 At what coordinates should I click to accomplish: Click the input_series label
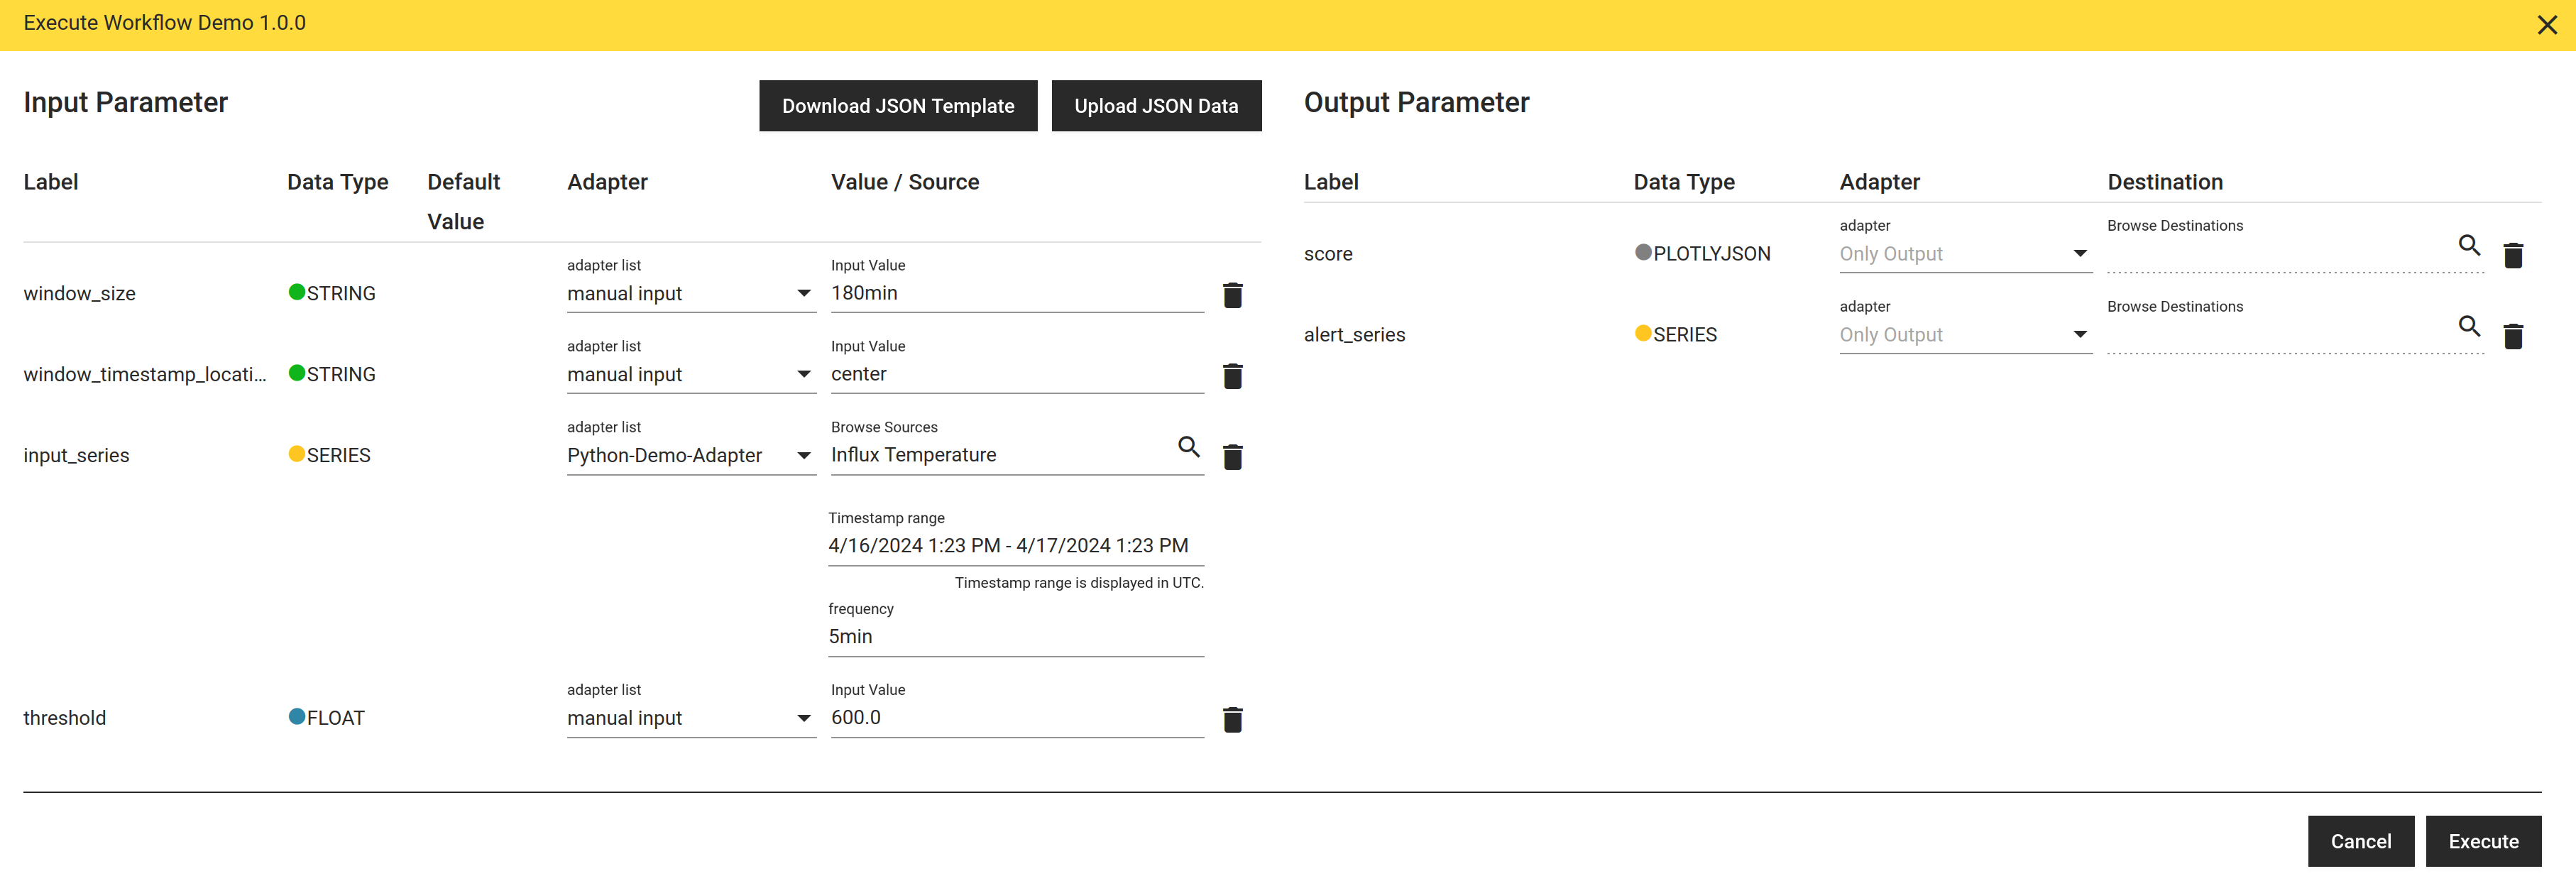tap(76, 456)
